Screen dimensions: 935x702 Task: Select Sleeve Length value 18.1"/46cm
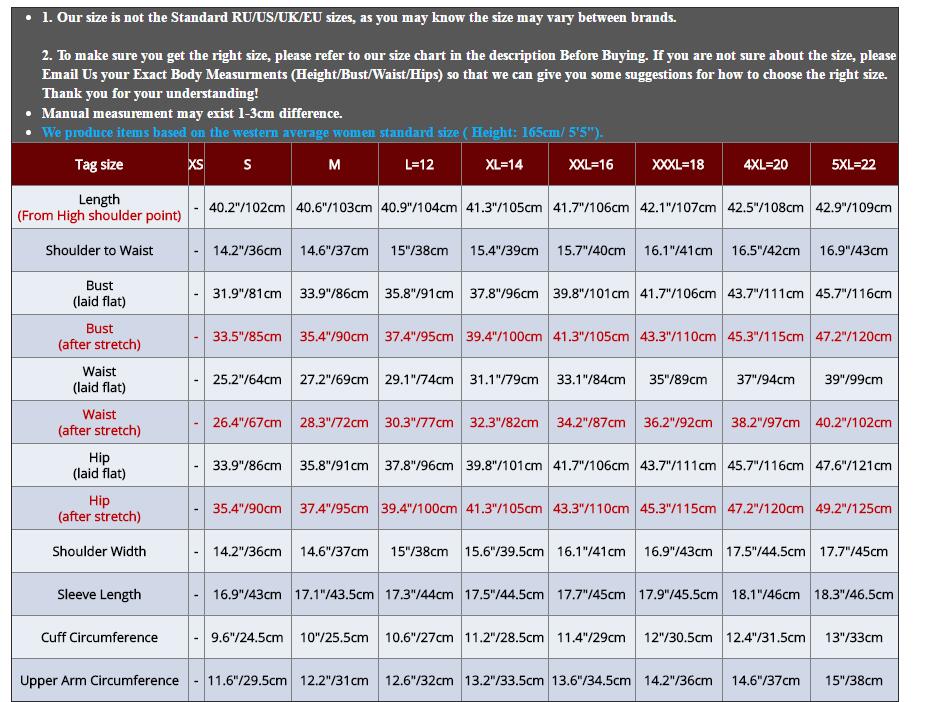(x=765, y=595)
